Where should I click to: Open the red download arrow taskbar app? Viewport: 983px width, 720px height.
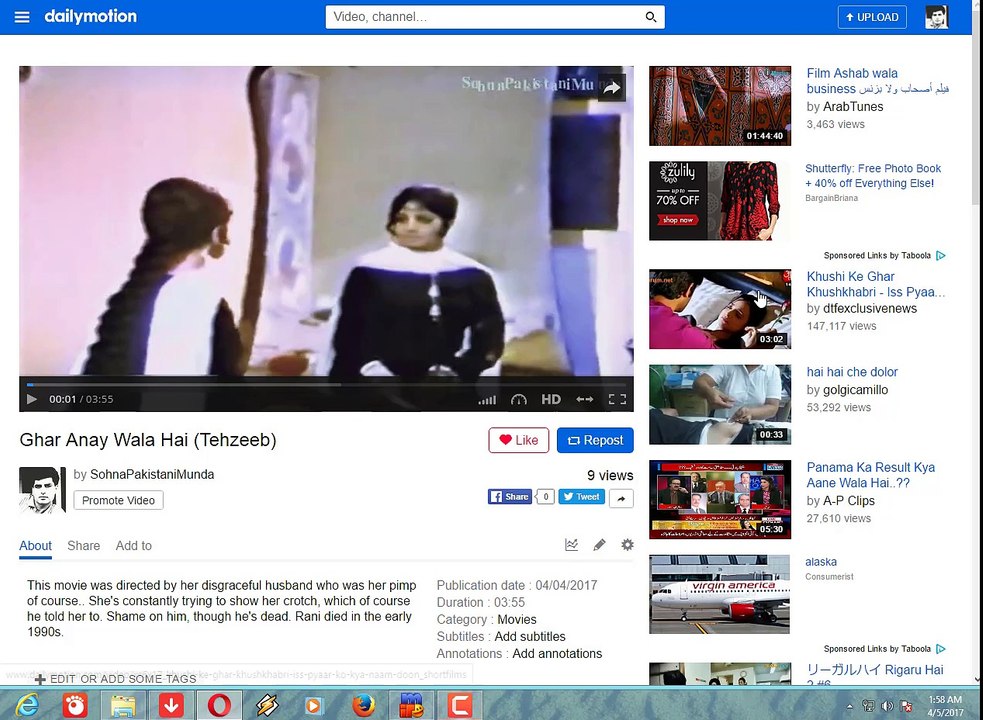tap(171, 705)
